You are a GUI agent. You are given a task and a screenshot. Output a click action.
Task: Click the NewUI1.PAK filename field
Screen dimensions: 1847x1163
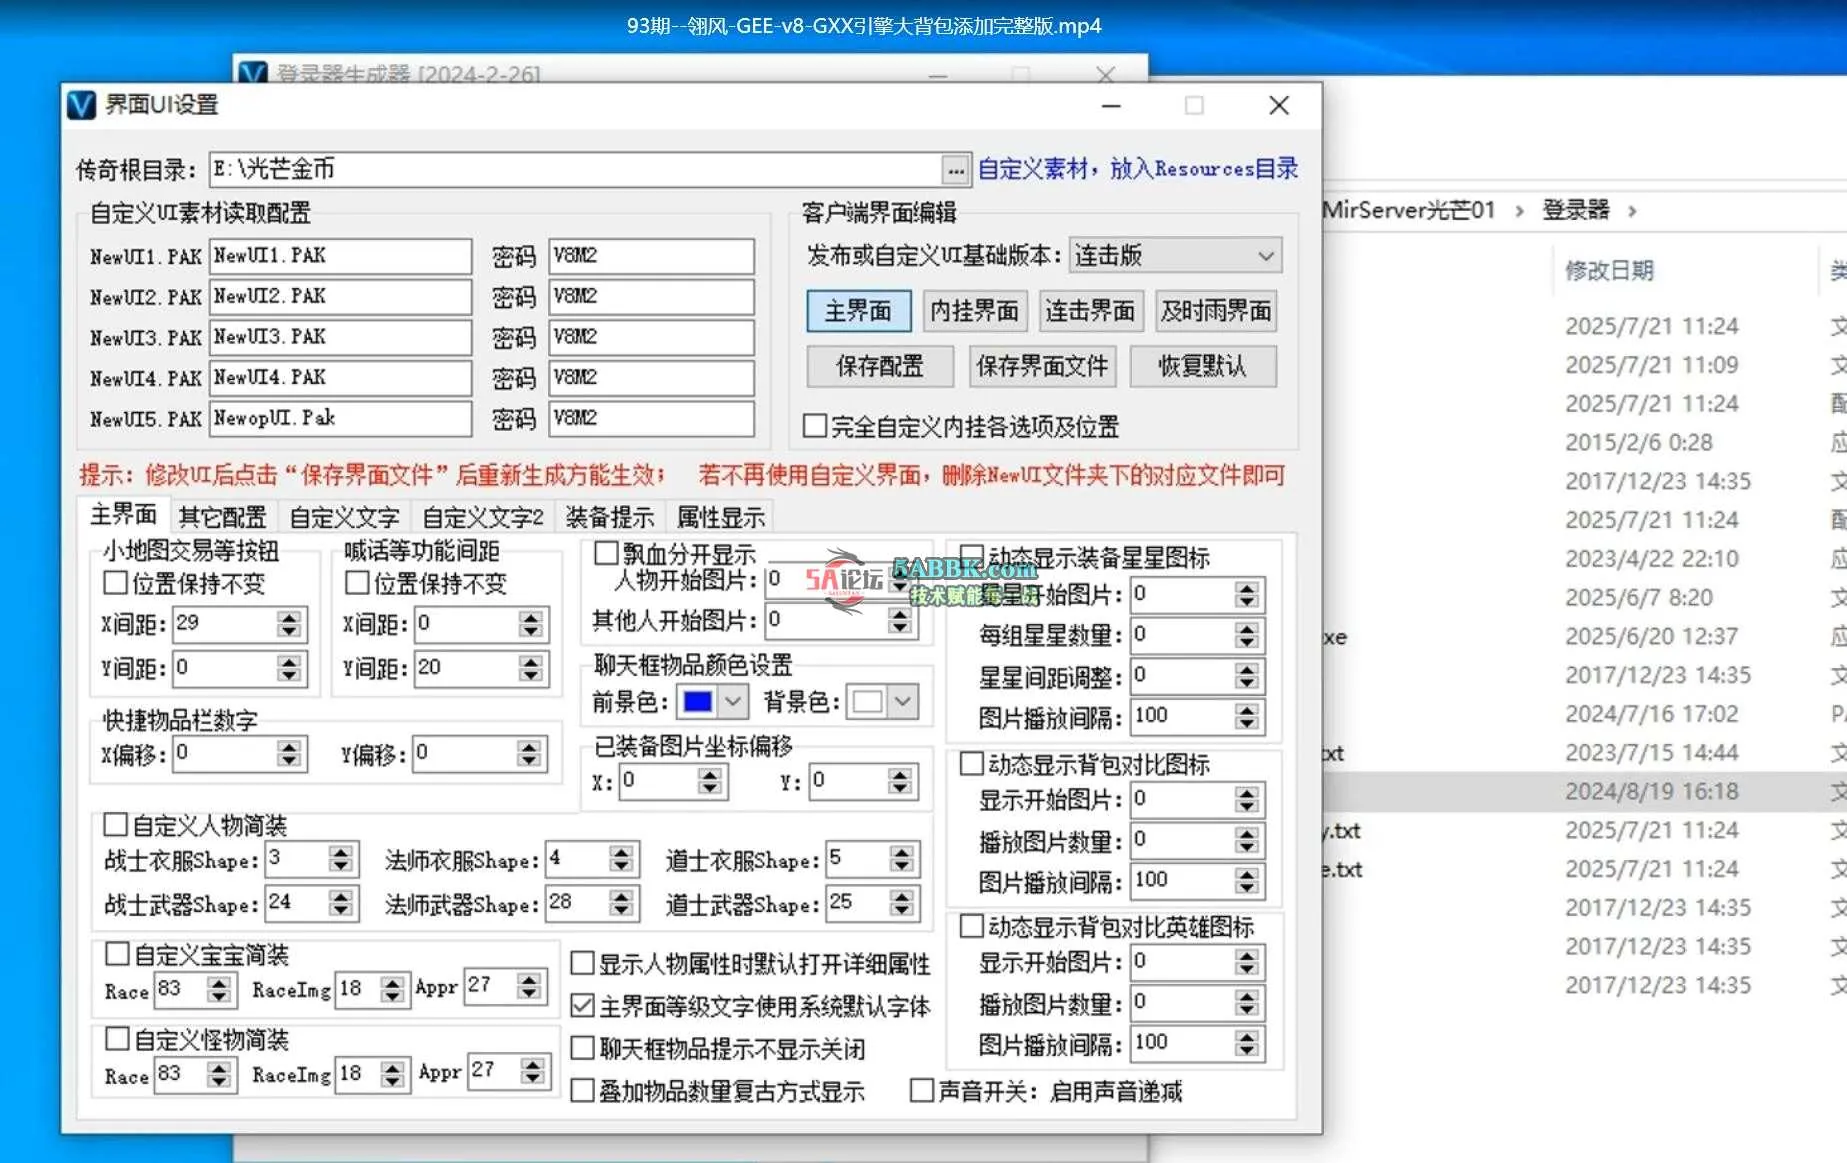tap(340, 256)
